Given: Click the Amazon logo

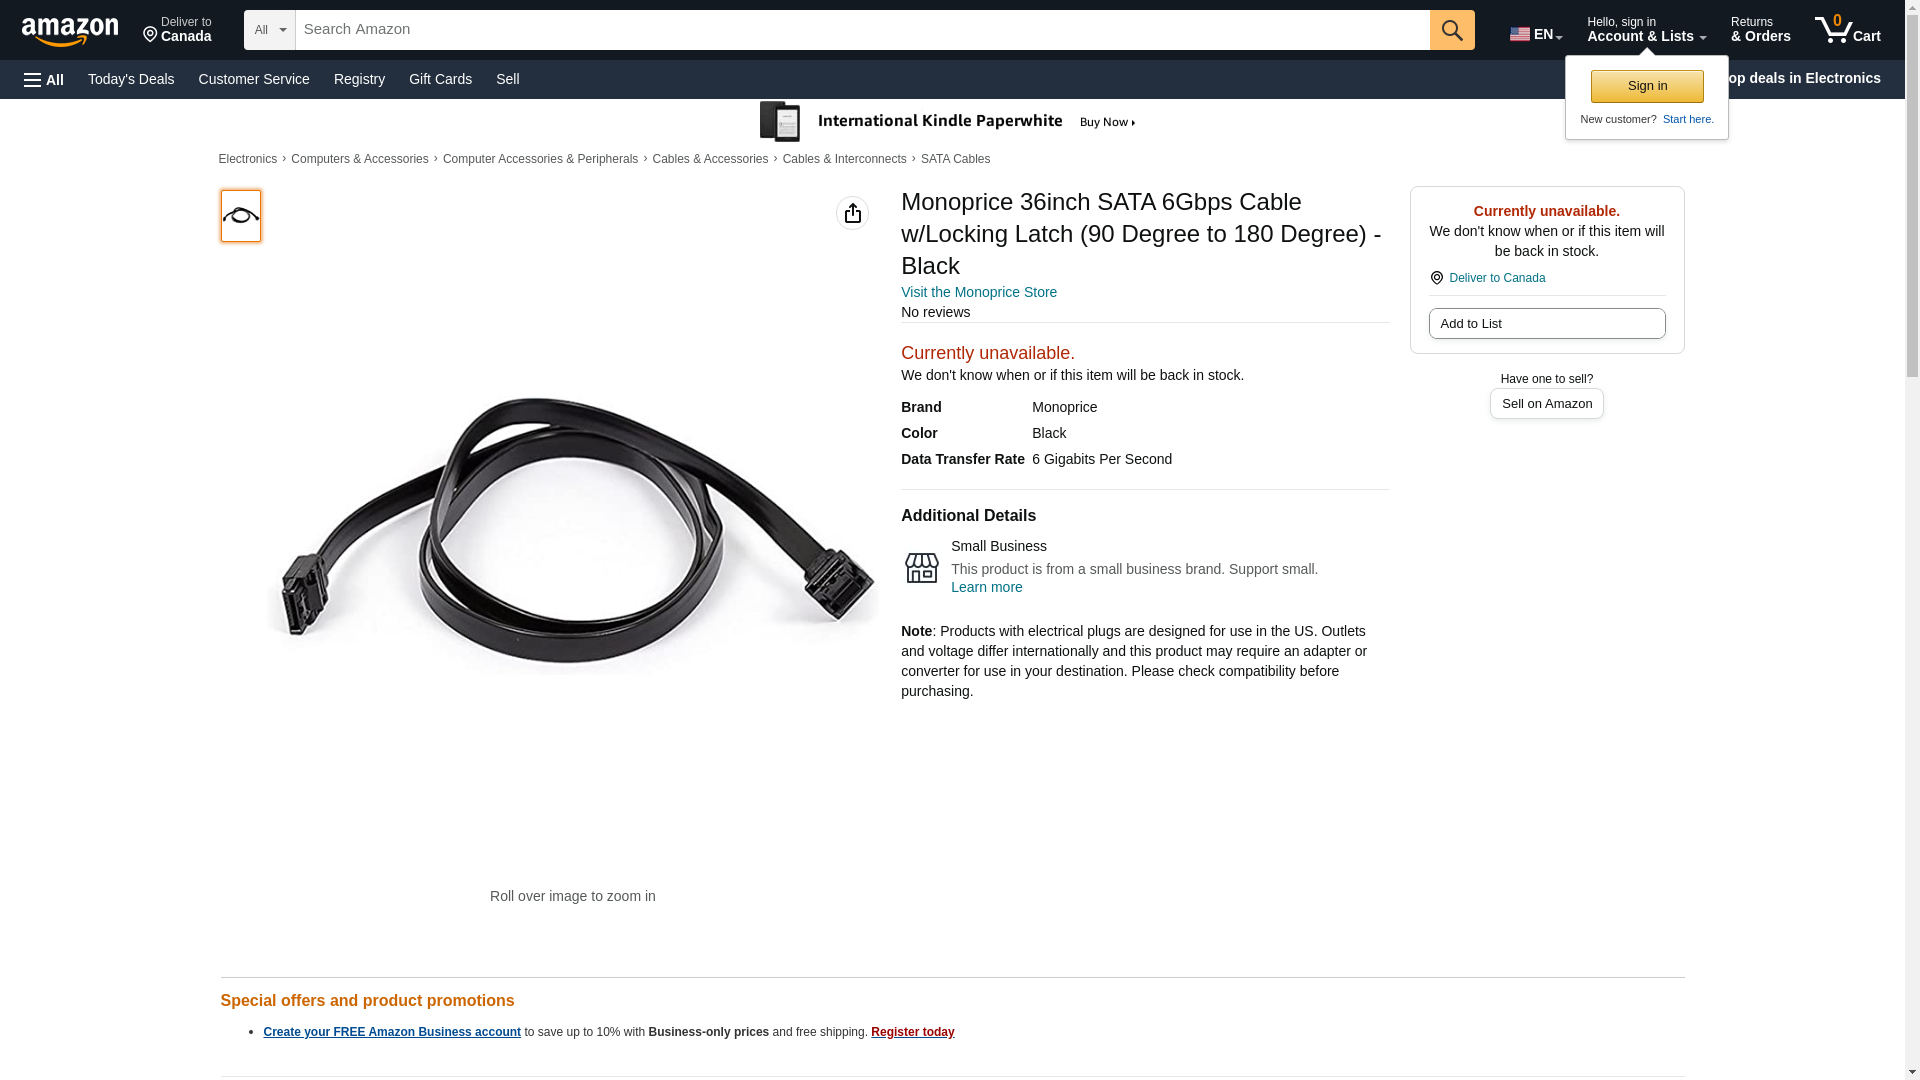Looking at the screenshot, I should point(70,32).
